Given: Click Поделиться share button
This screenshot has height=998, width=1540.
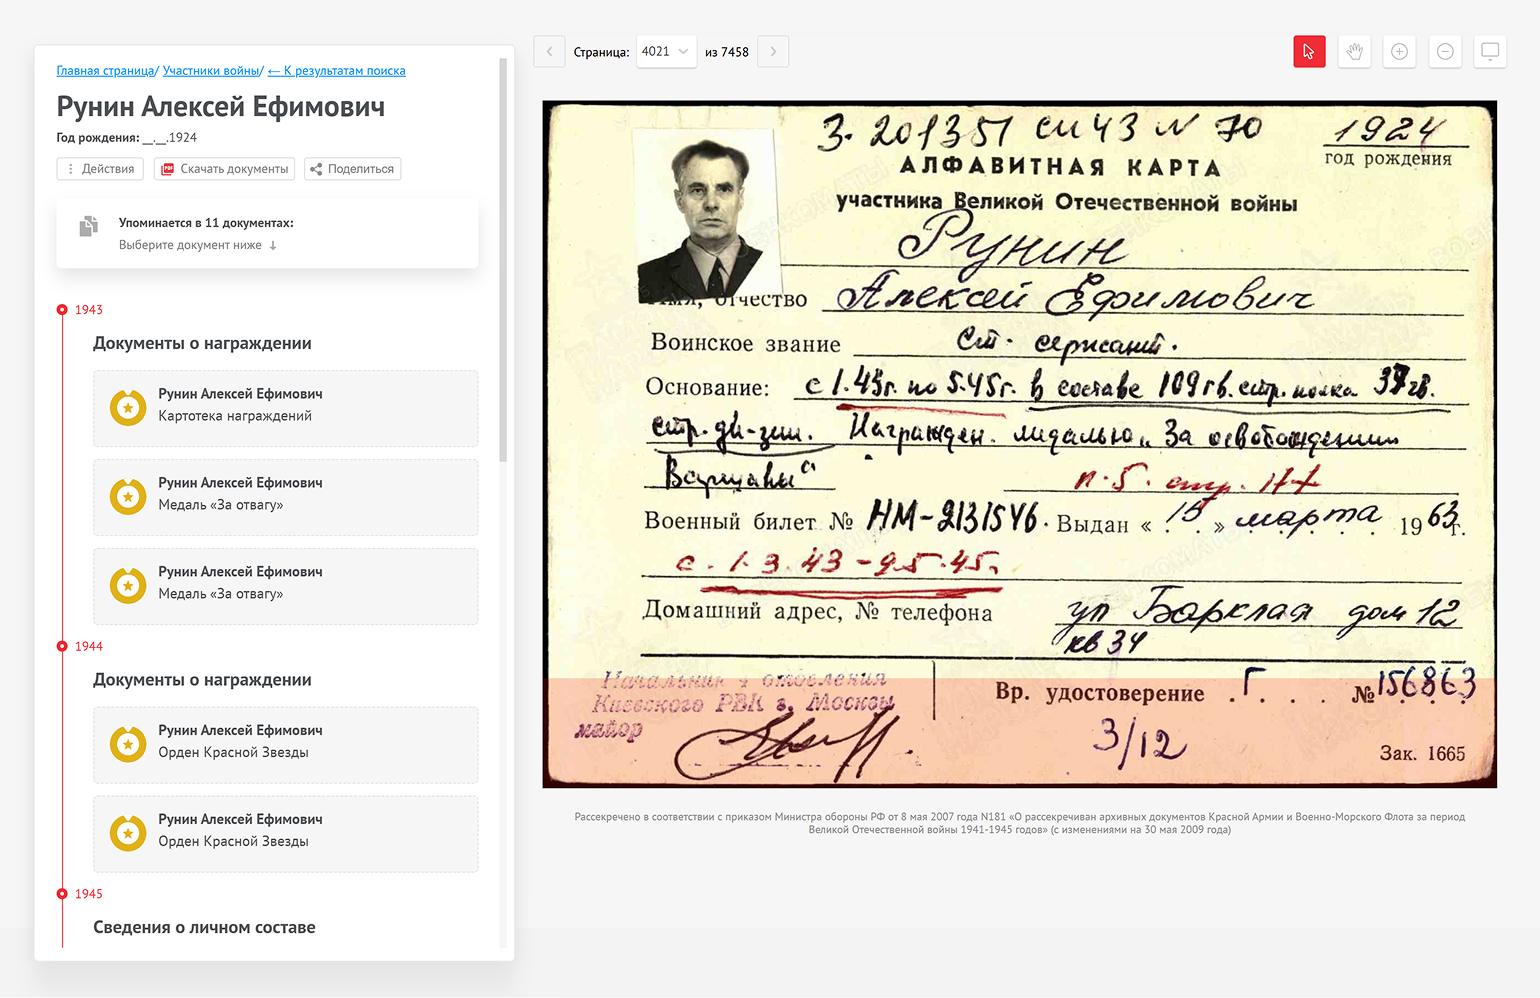Looking at the screenshot, I should tap(352, 169).
